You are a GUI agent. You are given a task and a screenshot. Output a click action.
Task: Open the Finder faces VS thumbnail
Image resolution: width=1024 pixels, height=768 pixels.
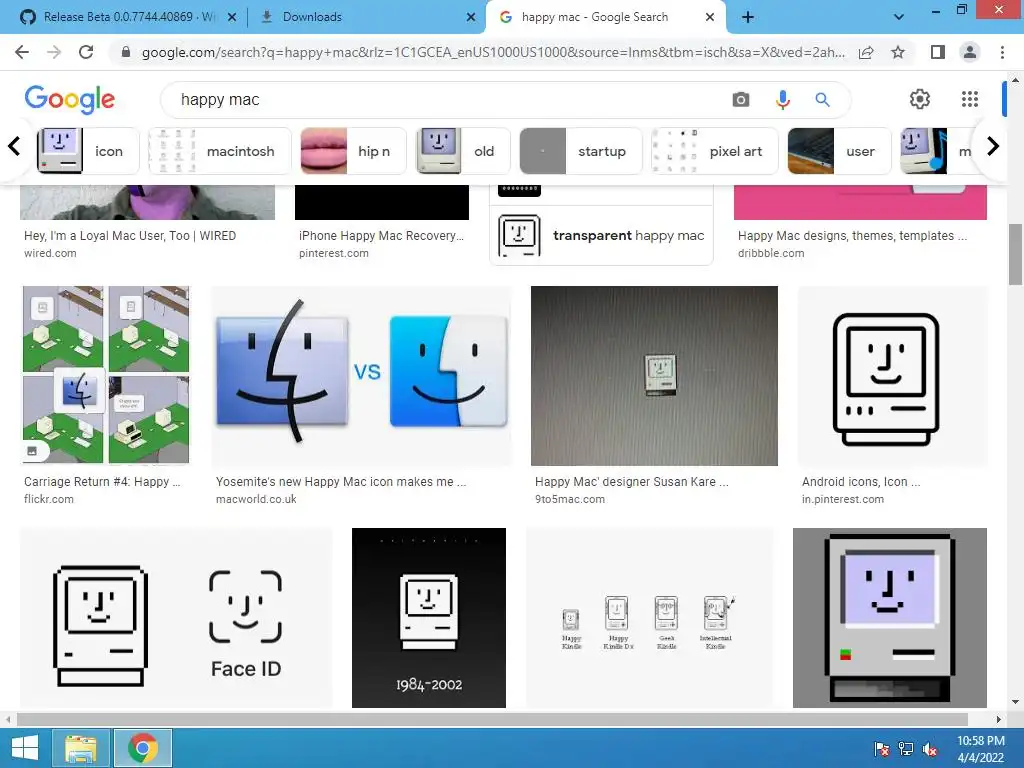click(362, 375)
